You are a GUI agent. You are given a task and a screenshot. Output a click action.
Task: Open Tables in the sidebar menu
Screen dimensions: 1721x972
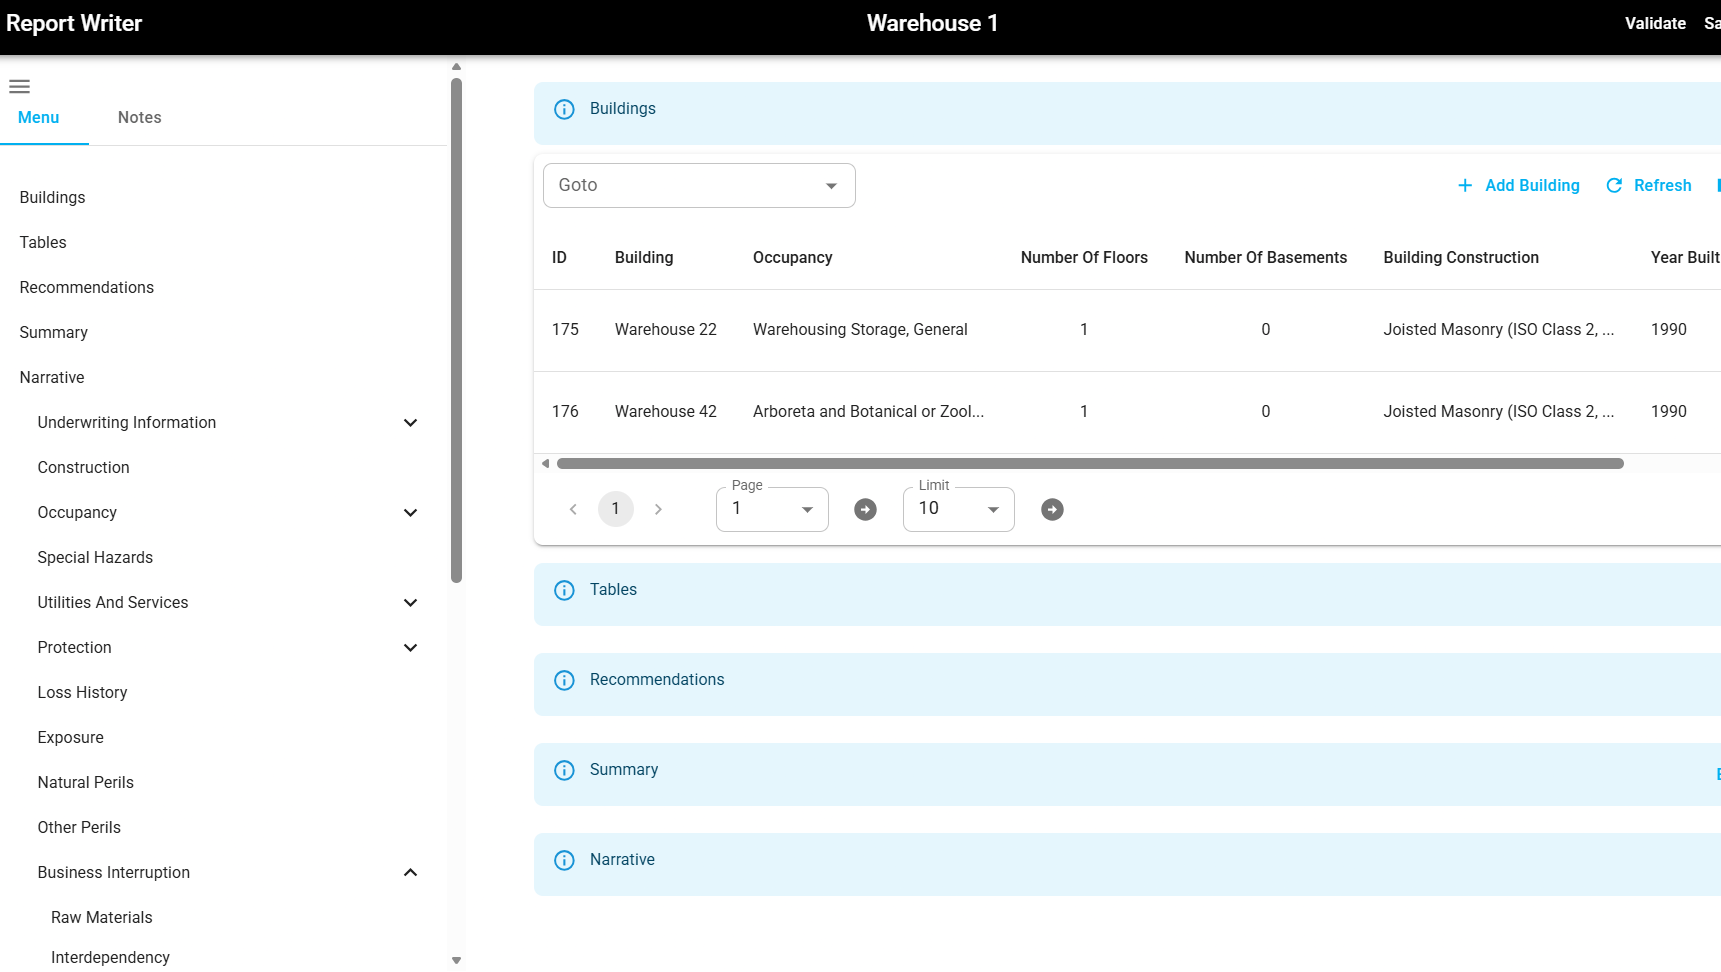[43, 243]
